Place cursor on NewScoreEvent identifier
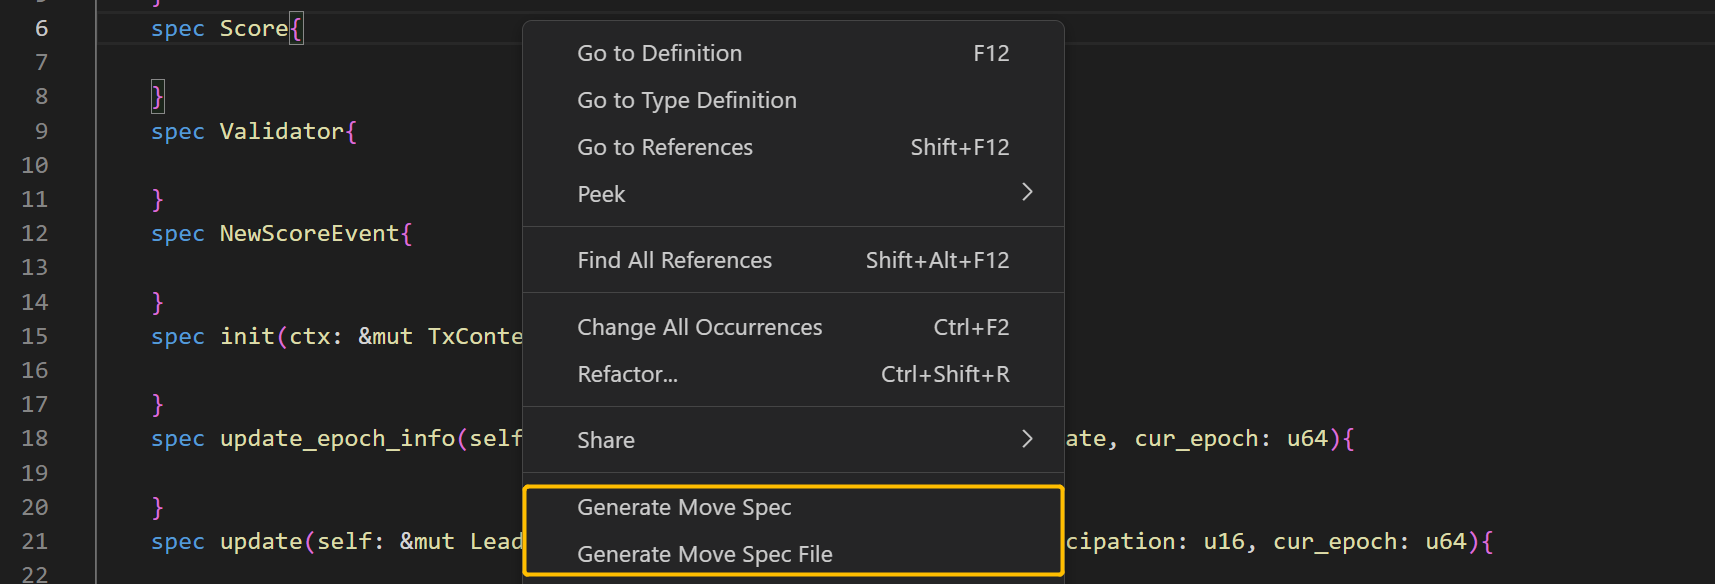The height and width of the screenshot is (584, 1715). (309, 233)
